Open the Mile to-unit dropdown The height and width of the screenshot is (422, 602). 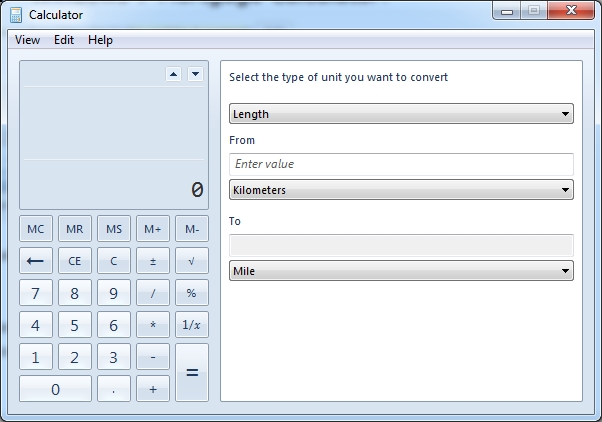(401, 270)
